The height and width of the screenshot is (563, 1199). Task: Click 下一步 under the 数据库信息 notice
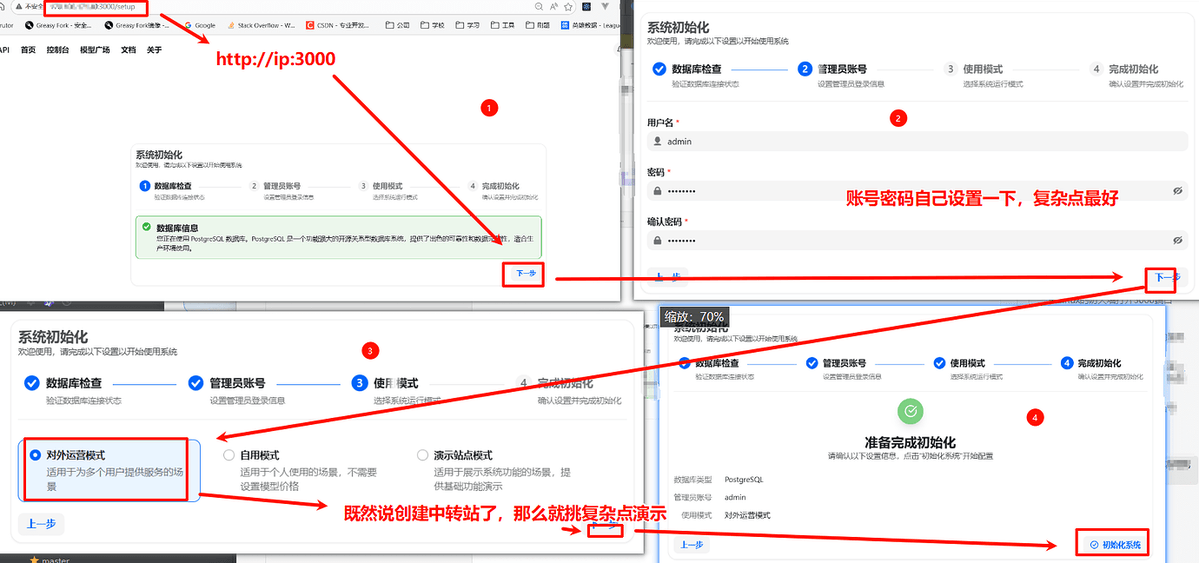pos(523,274)
